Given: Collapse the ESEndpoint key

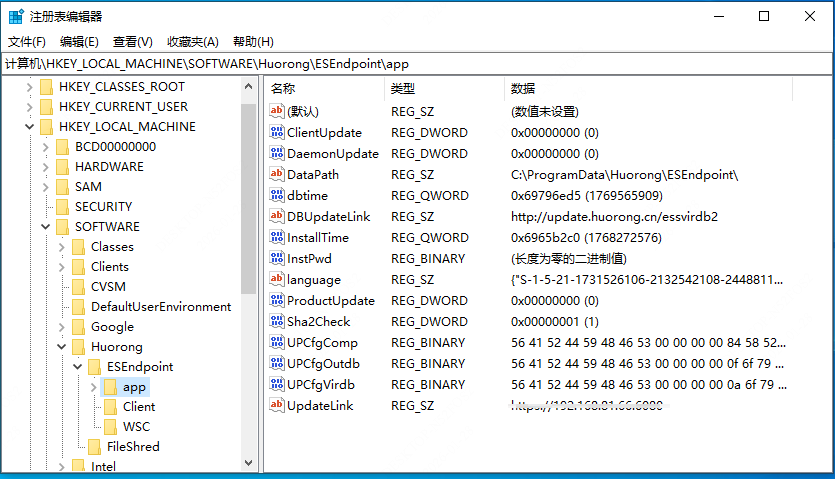Looking at the screenshot, I should (78, 367).
